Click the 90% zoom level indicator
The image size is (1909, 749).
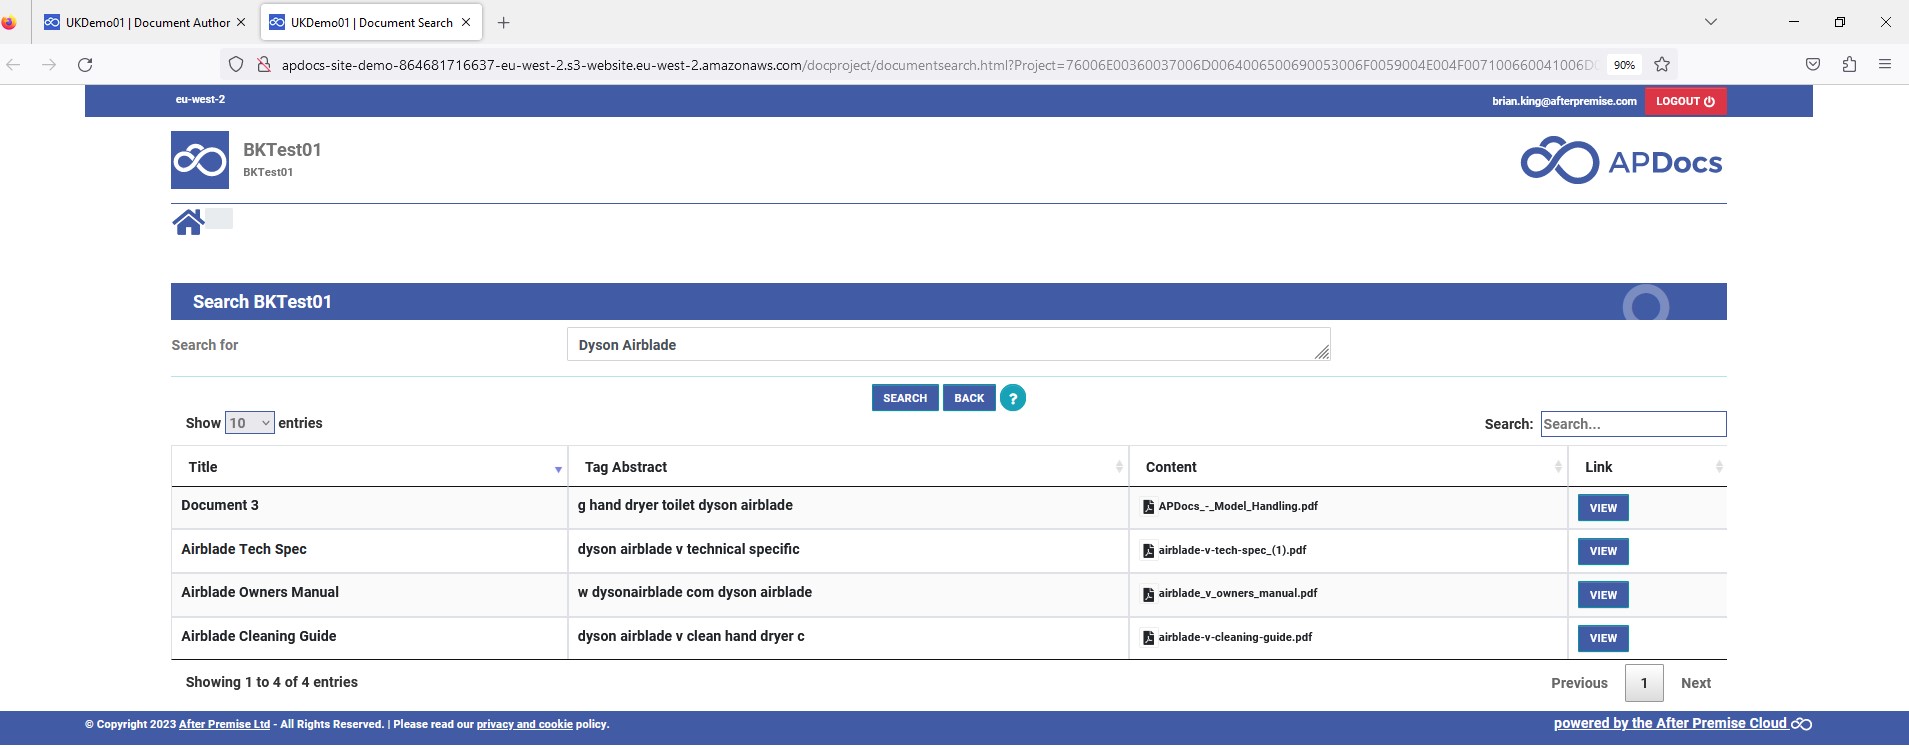coord(1624,65)
